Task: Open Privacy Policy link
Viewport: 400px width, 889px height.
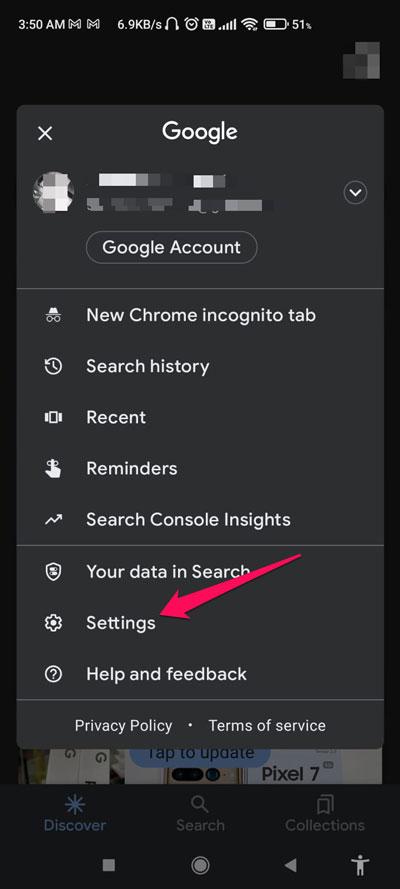Action: pos(124,725)
